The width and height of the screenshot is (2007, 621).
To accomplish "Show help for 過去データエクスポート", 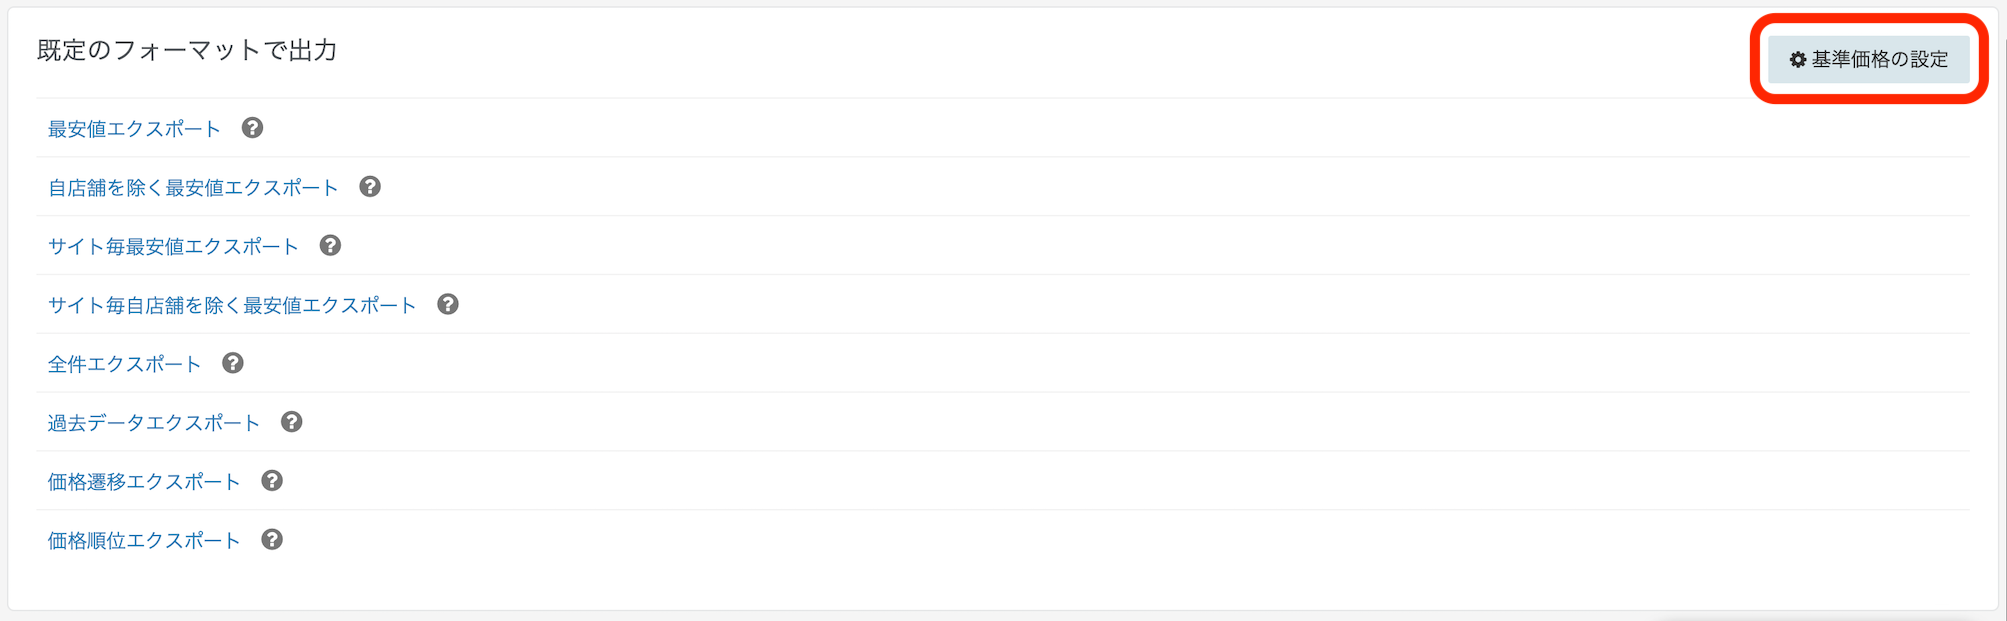I will tap(291, 422).
